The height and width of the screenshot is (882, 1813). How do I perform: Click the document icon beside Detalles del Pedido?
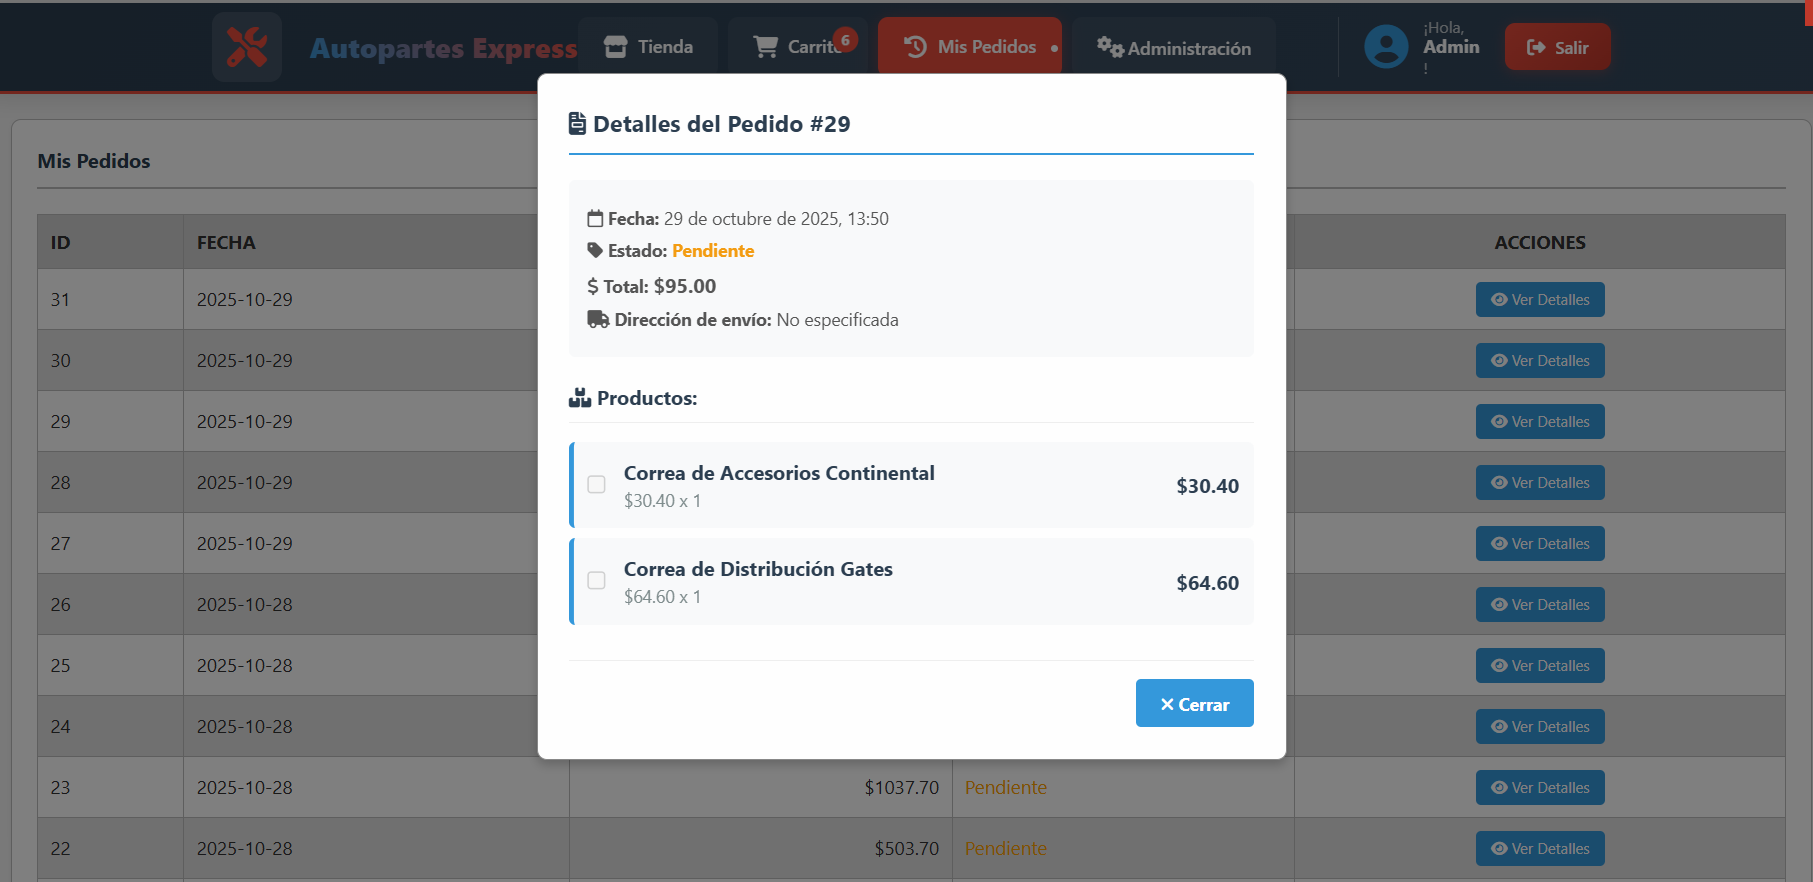pos(577,124)
